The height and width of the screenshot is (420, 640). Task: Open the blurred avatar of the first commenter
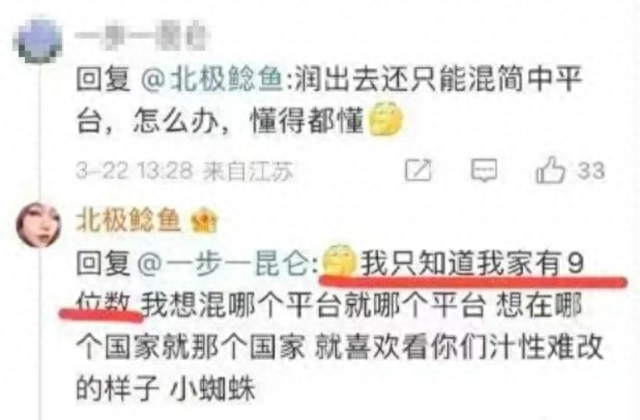(x=38, y=40)
